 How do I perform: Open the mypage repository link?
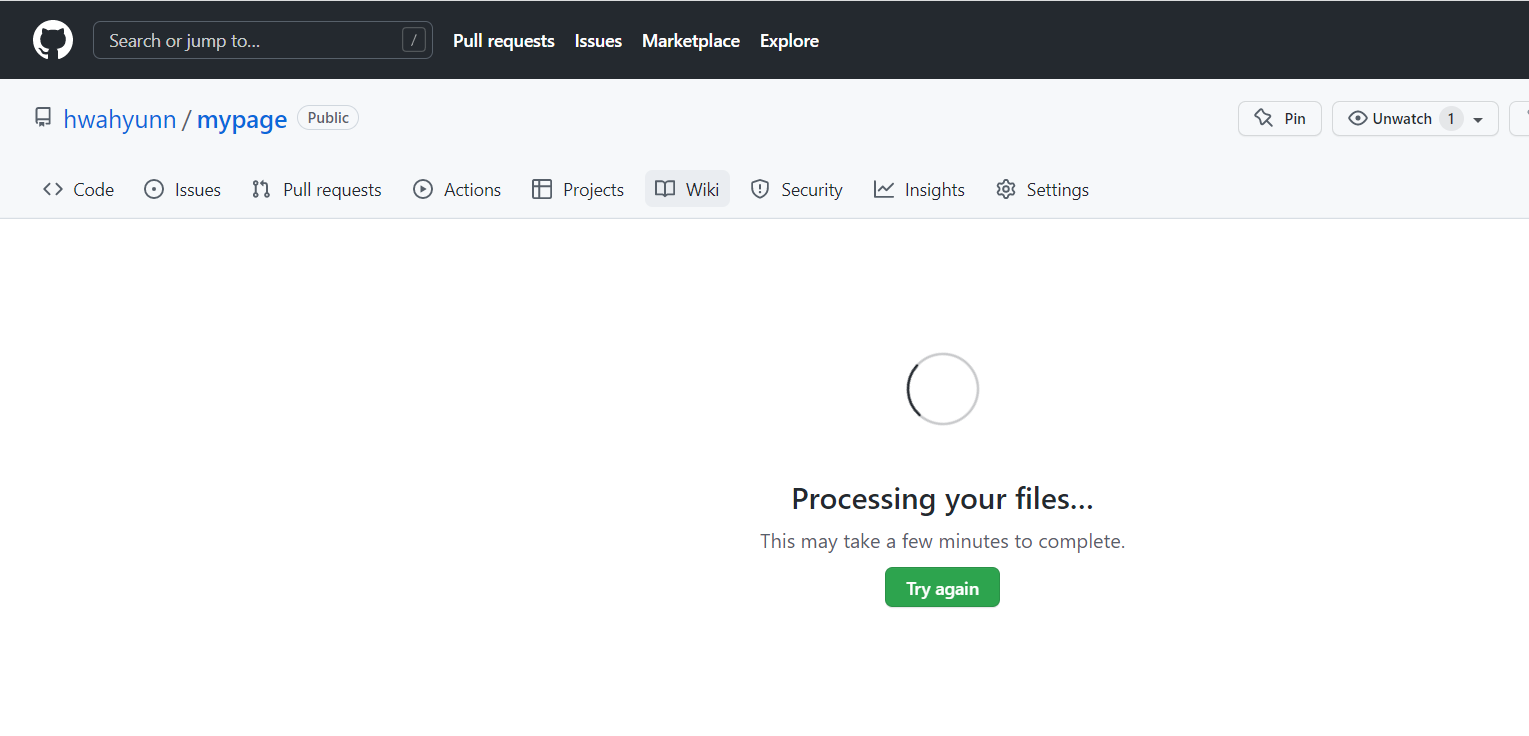tap(242, 120)
